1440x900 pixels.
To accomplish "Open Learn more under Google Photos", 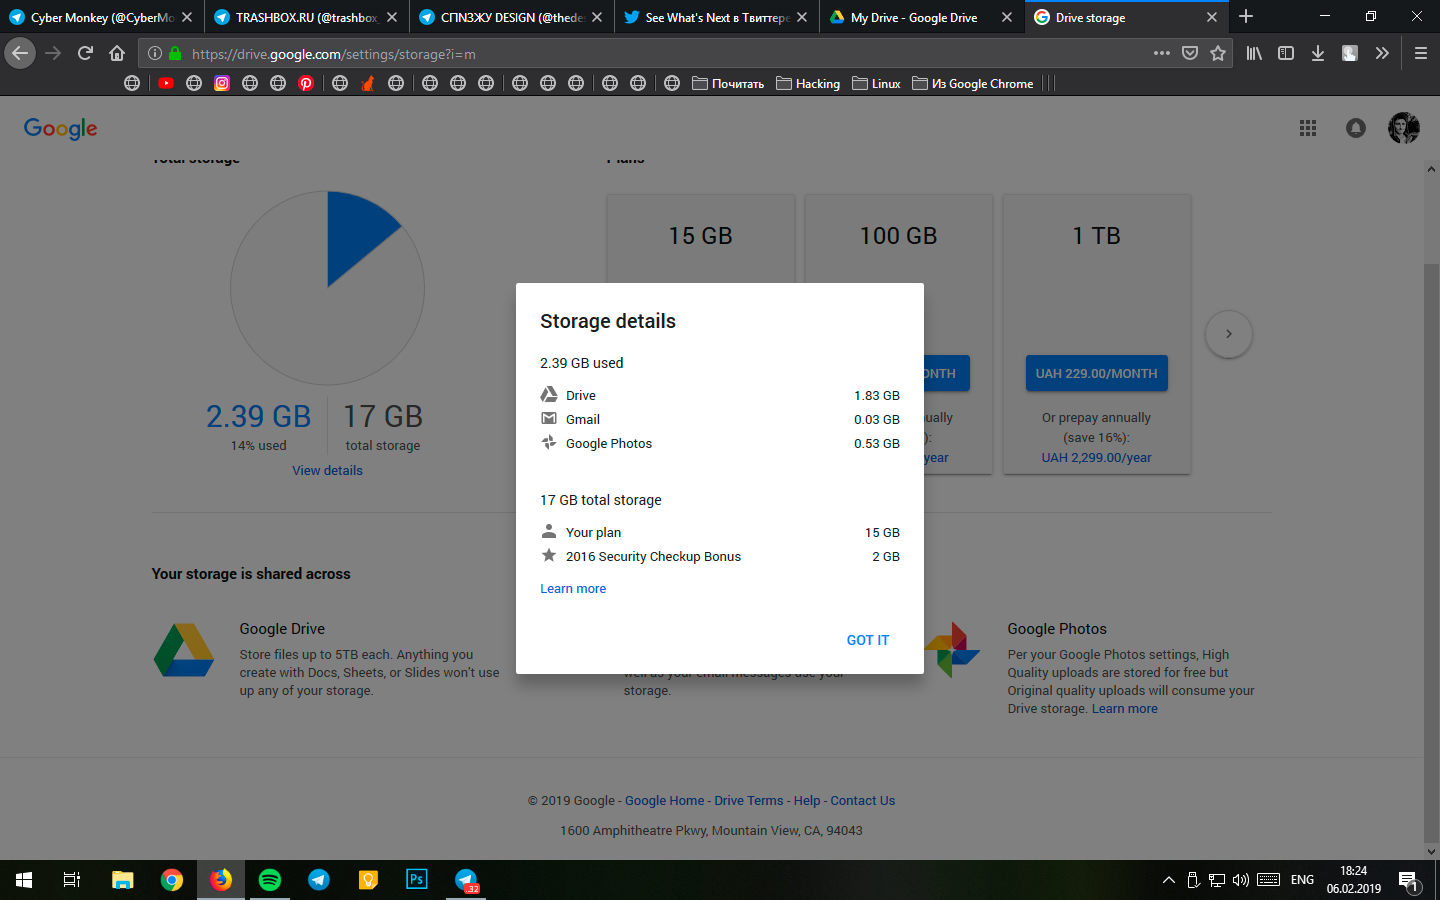I will click(x=1125, y=708).
